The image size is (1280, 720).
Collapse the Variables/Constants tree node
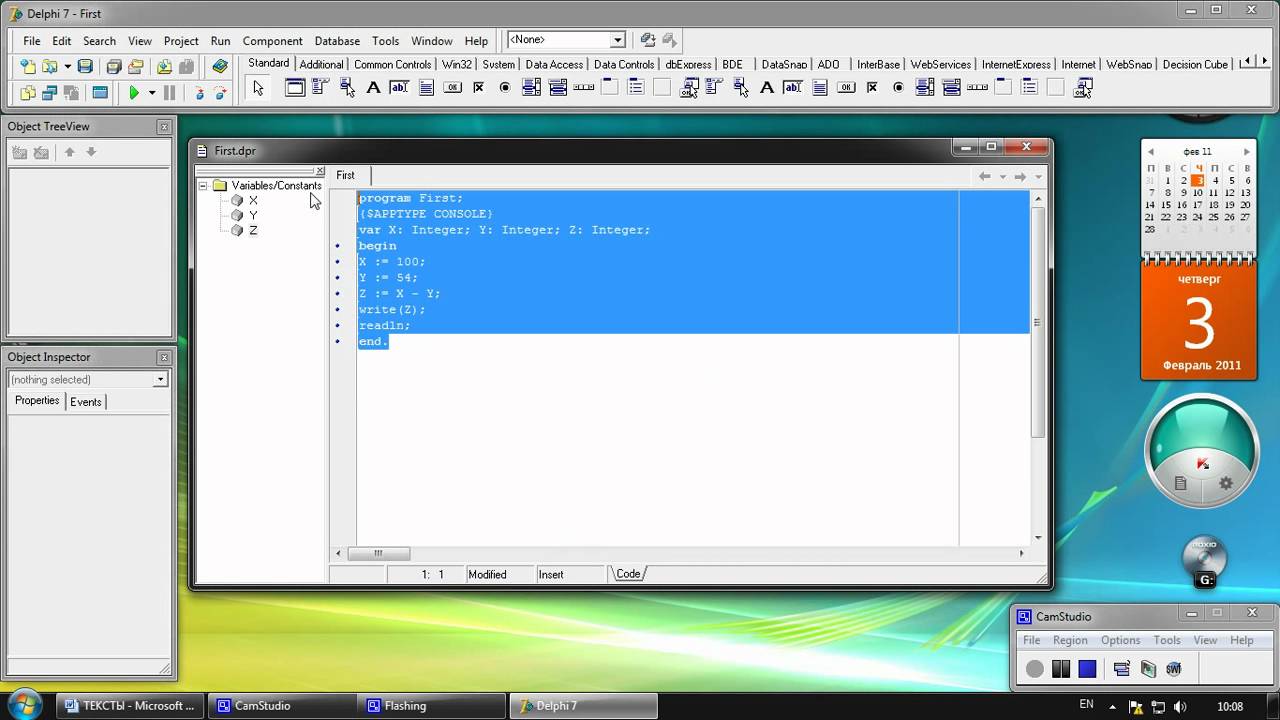click(203, 185)
